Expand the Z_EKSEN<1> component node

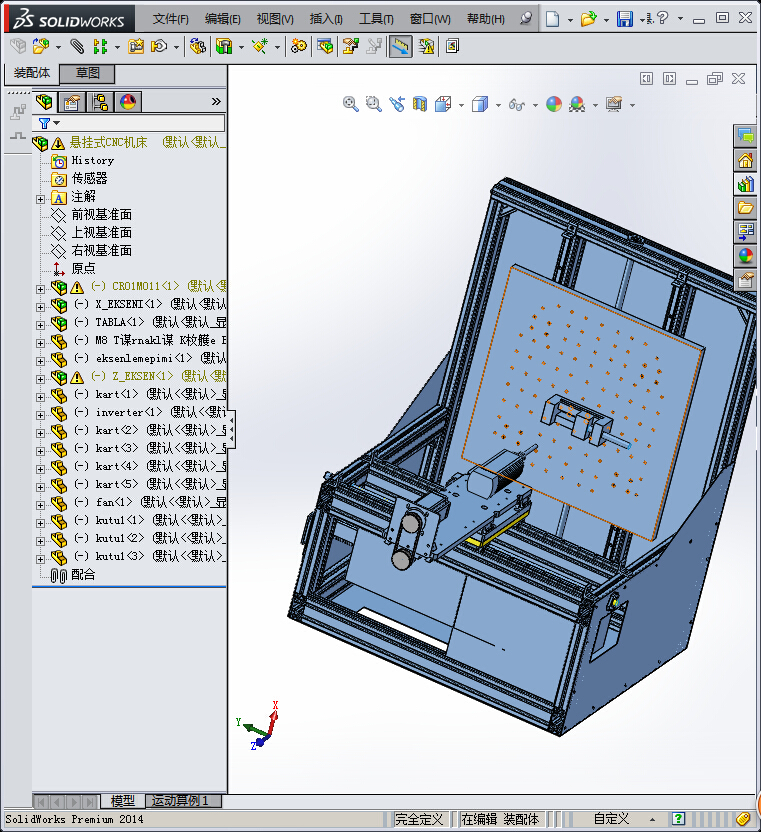40,379
